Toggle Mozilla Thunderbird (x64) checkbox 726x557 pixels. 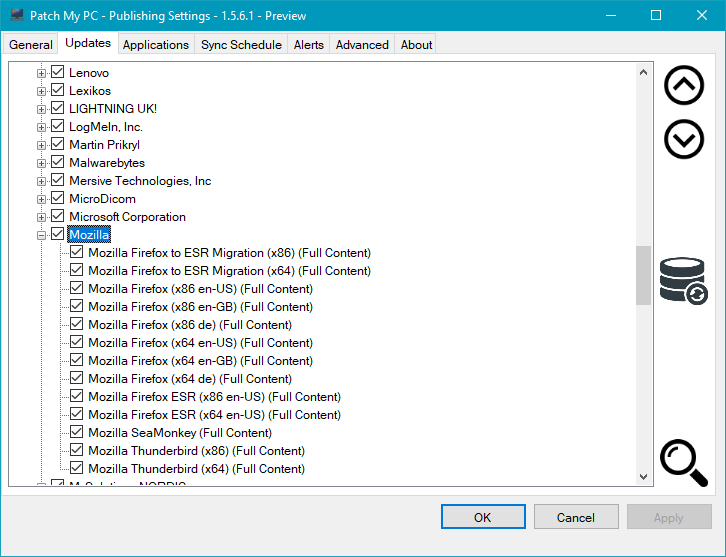pos(77,469)
